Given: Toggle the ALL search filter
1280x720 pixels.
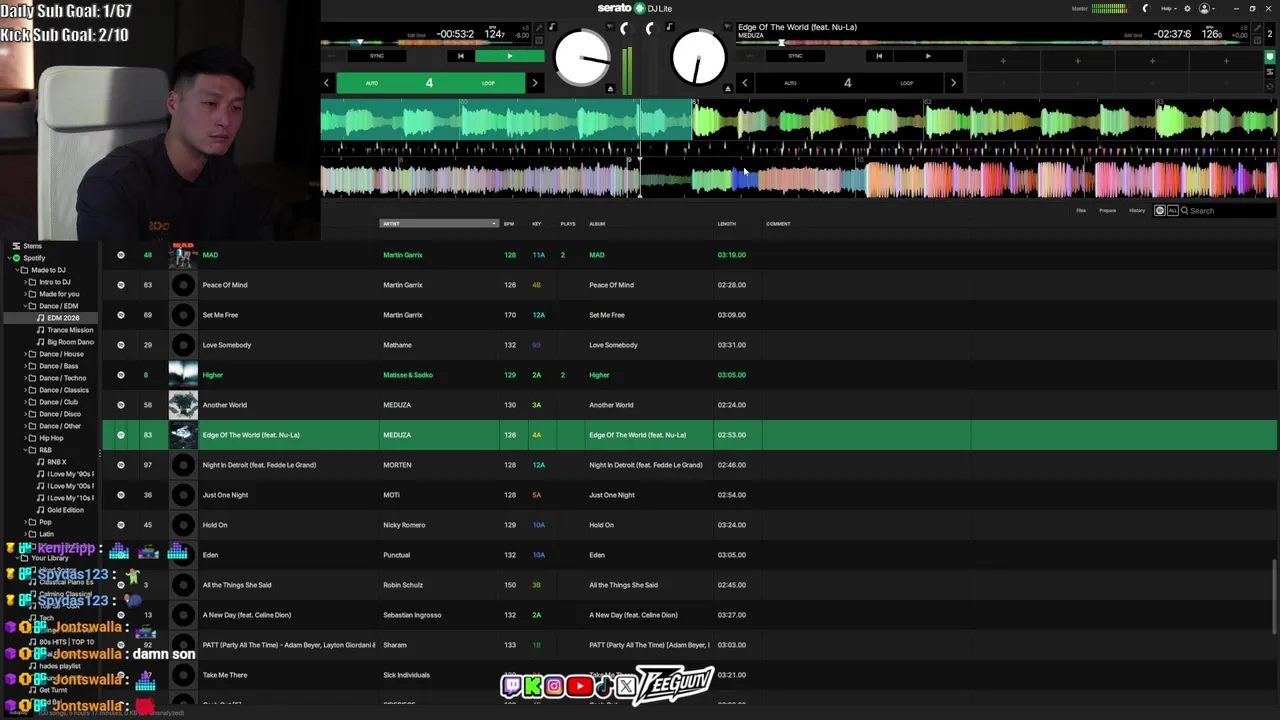Looking at the screenshot, I should [1172, 211].
